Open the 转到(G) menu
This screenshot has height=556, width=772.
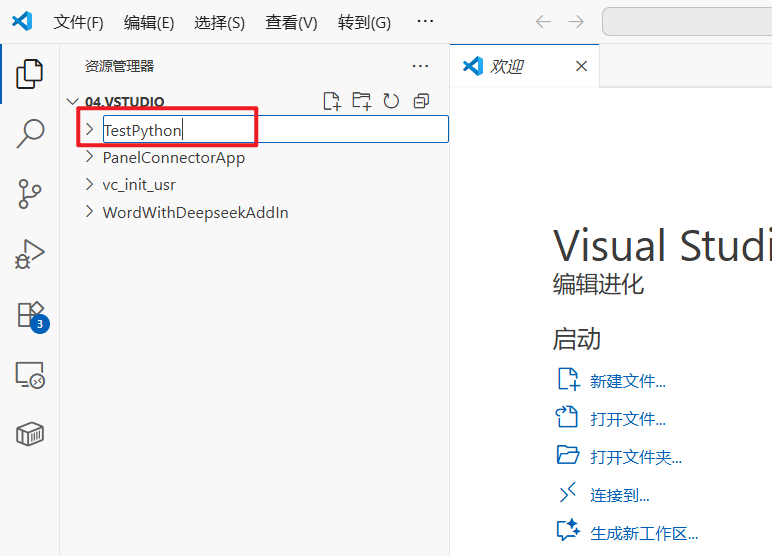point(364,22)
